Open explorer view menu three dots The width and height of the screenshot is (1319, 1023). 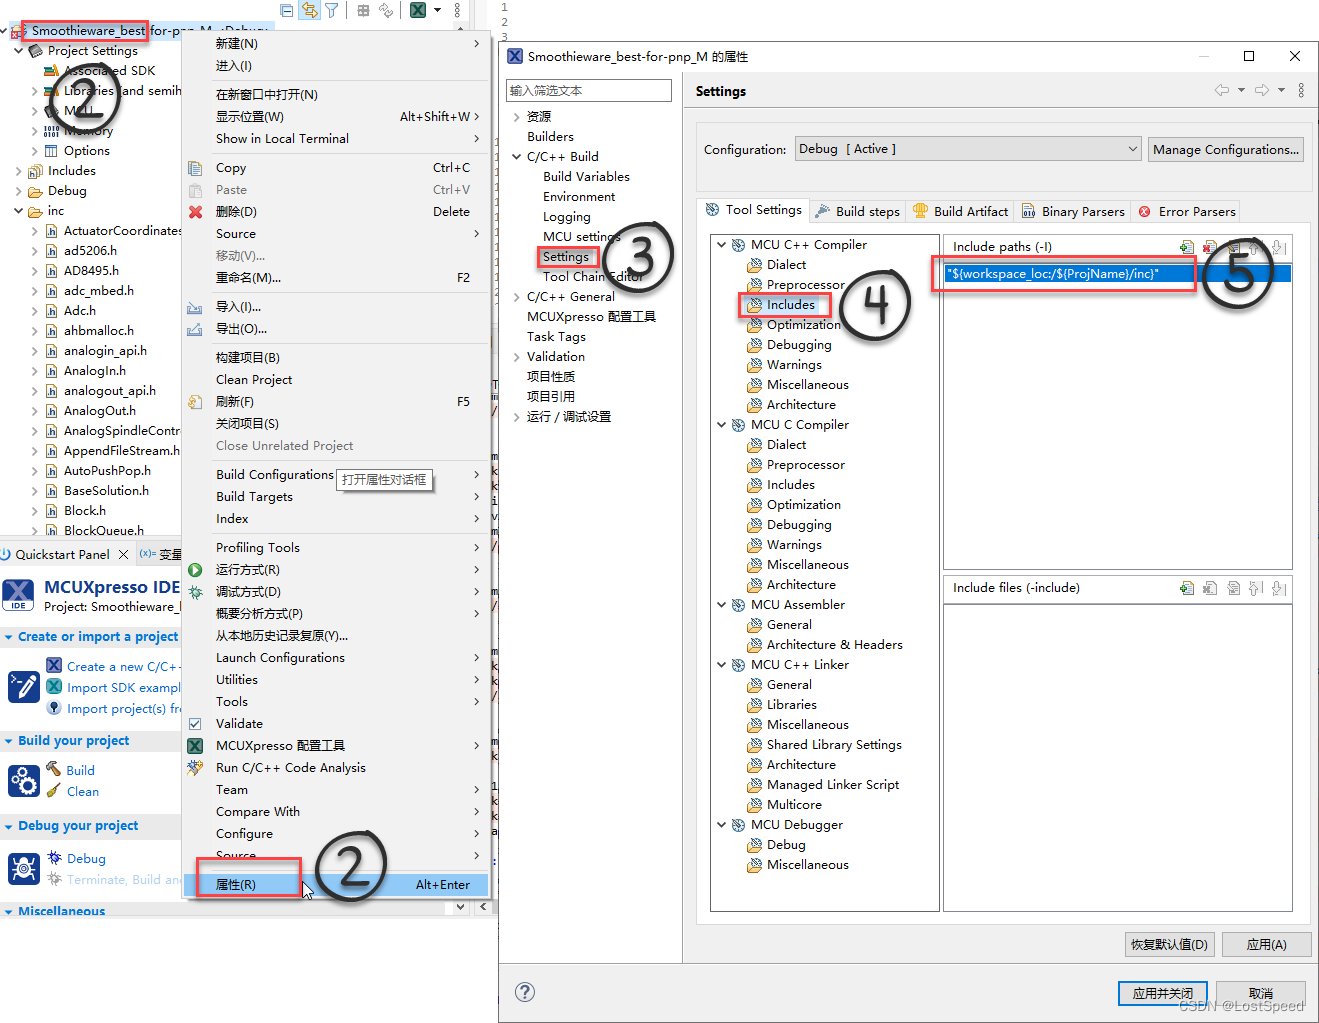point(458,10)
